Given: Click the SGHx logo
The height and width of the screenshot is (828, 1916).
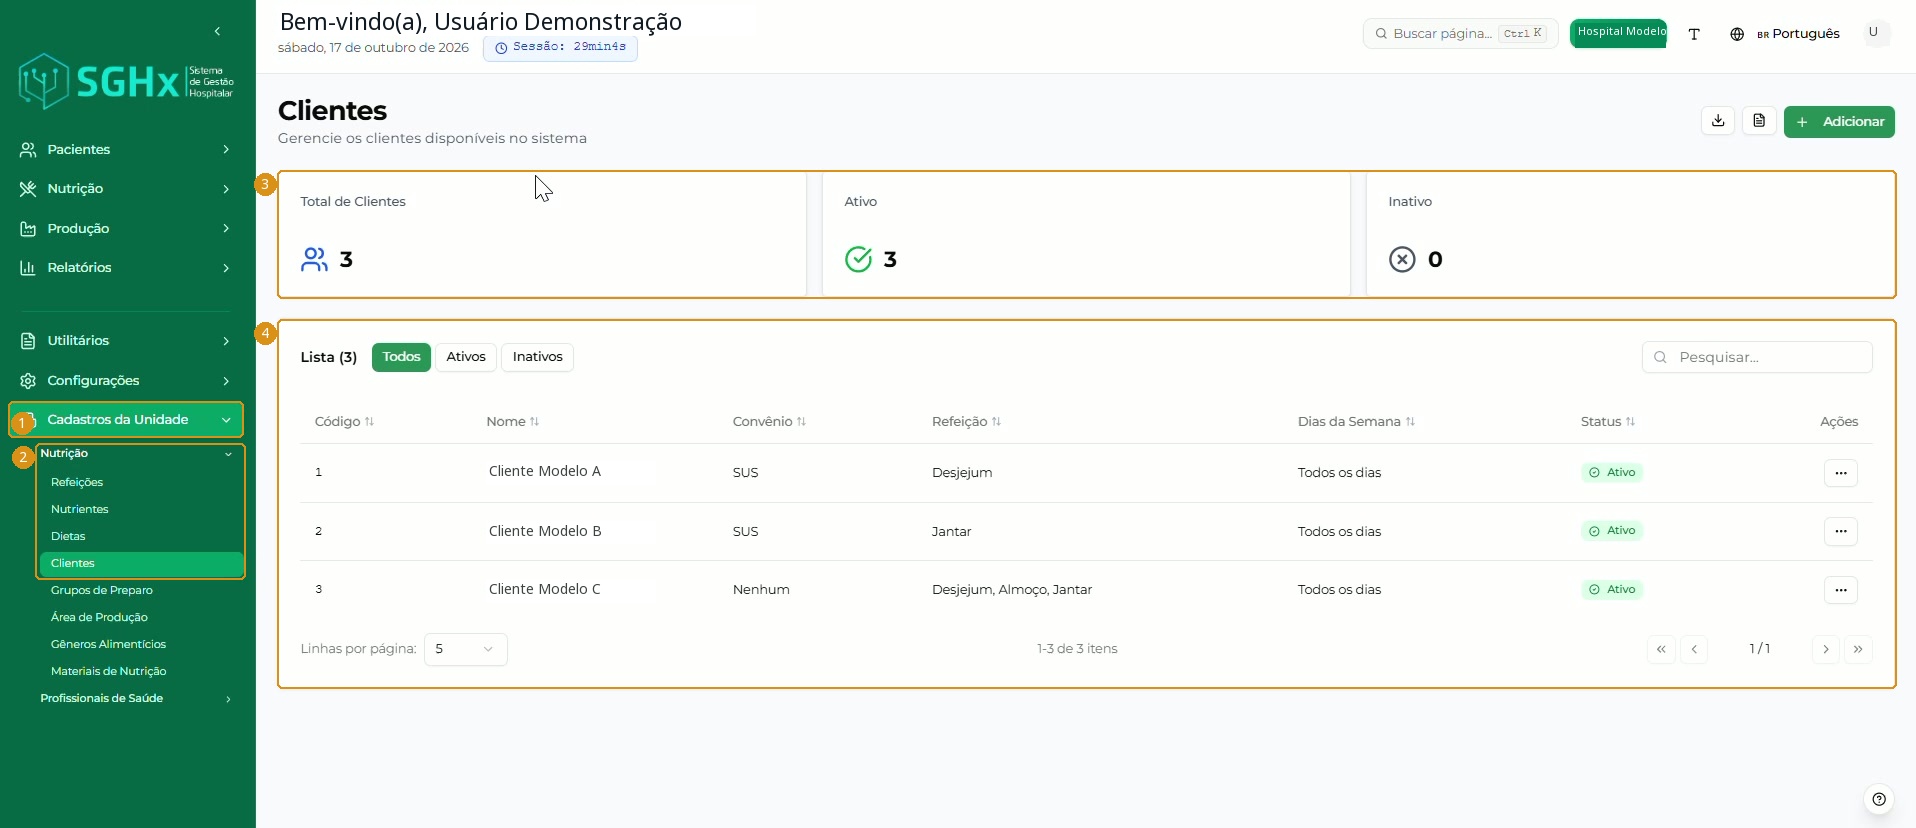Looking at the screenshot, I should click(126, 81).
